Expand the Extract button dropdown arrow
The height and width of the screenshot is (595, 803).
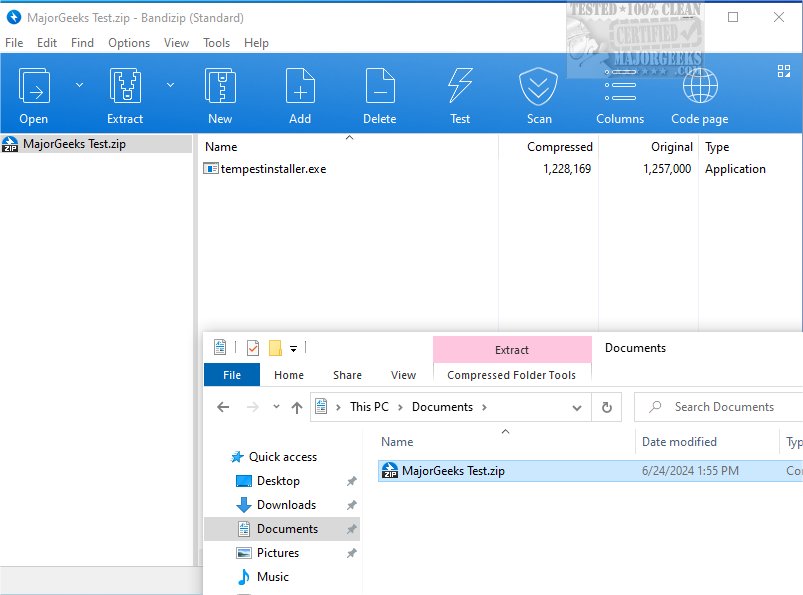pyautogui.click(x=170, y=85)
